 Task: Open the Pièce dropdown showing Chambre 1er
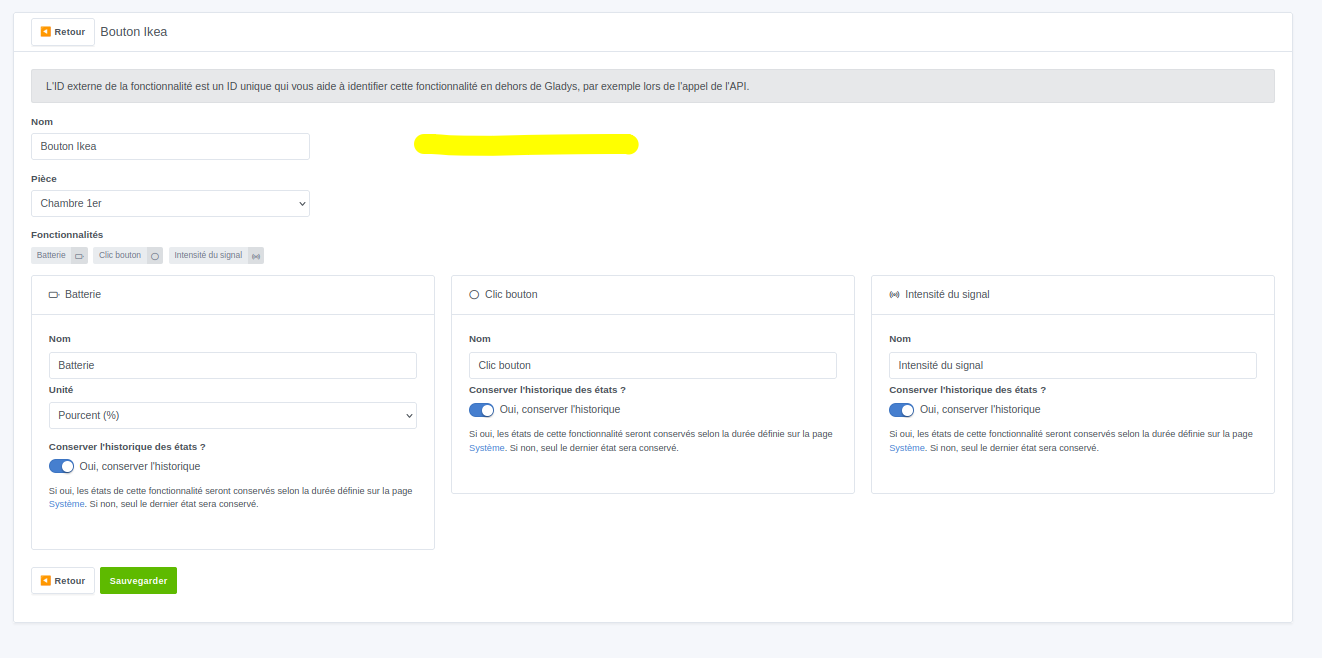(x=170, y=203)
